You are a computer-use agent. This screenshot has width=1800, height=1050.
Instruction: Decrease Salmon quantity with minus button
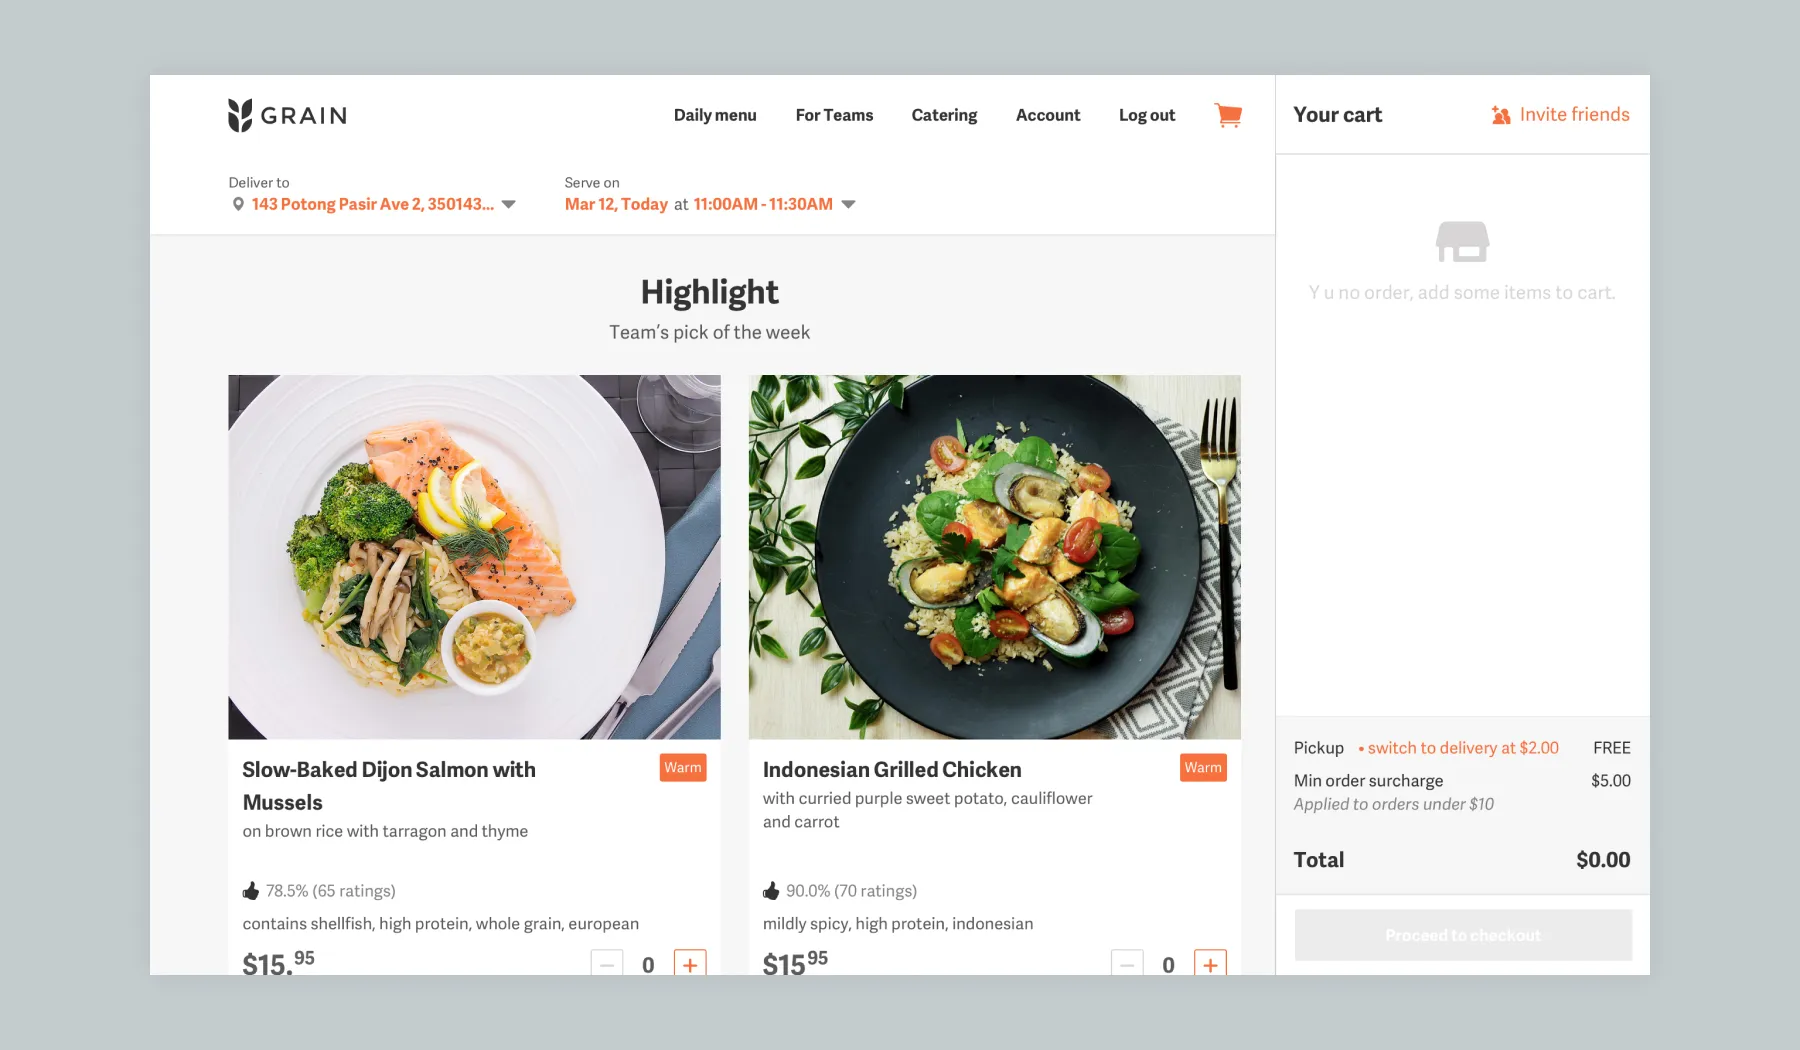point(607,964)
